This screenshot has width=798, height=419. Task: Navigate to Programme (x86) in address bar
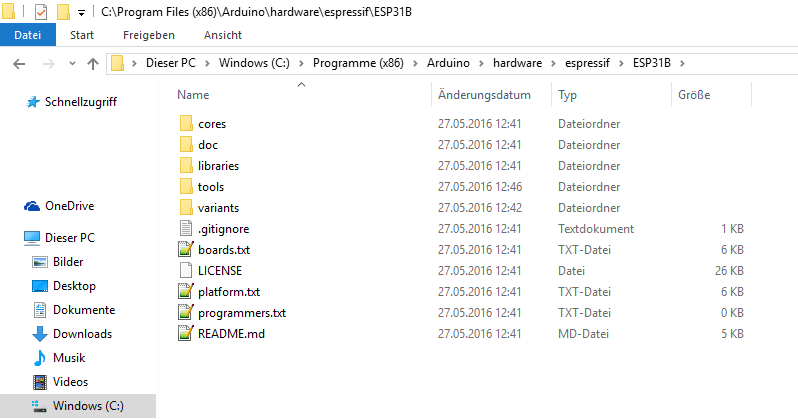click(x=358, y=63)
